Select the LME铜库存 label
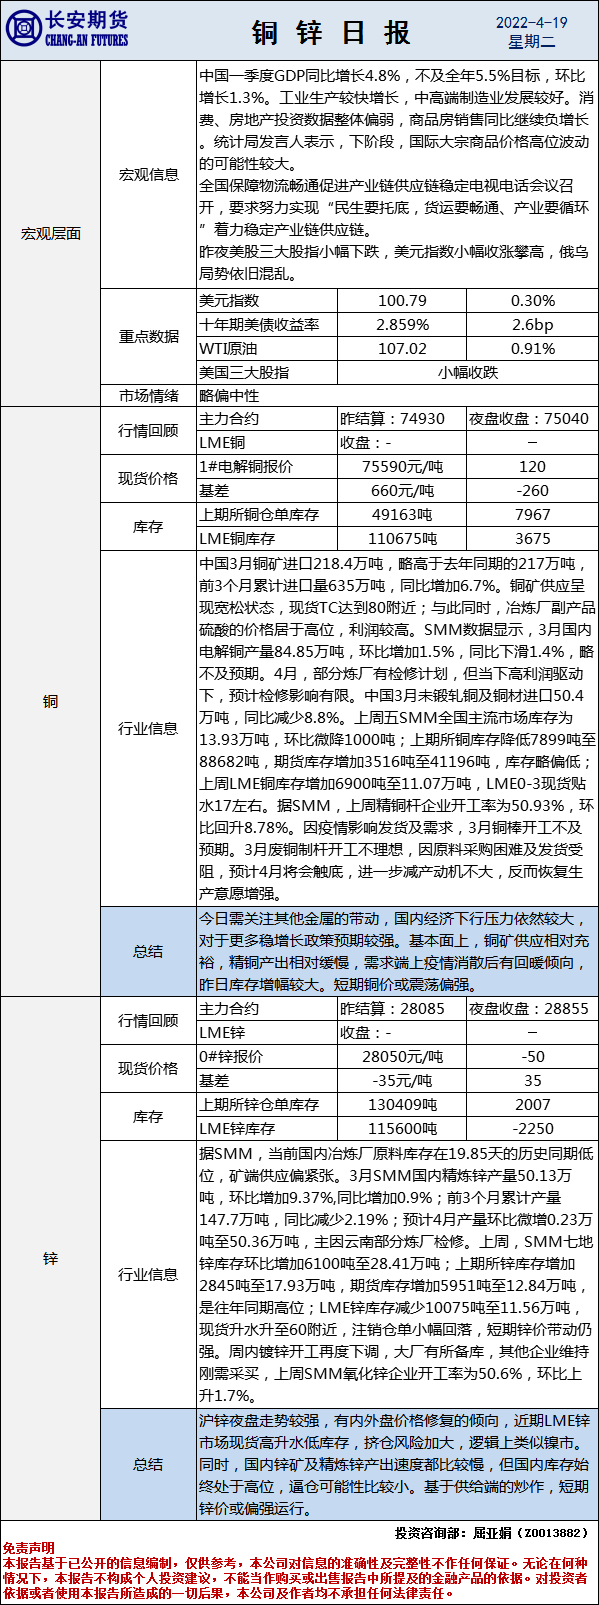Viewport: 599px width, 1605px height. click(237, 538)
